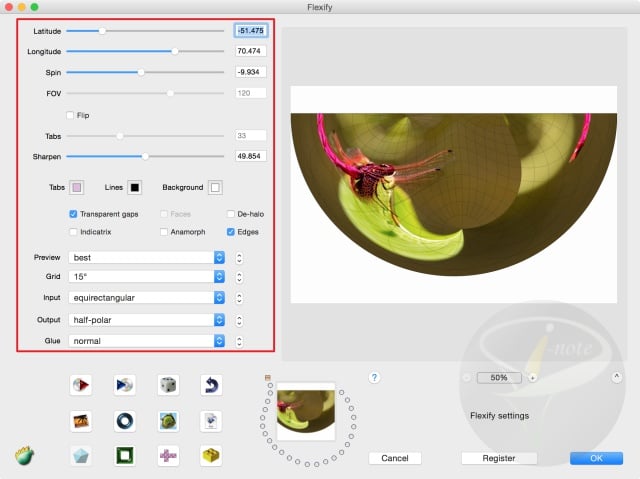Click the yellow brick icon

pyautogui.click(x=211, y=455)
